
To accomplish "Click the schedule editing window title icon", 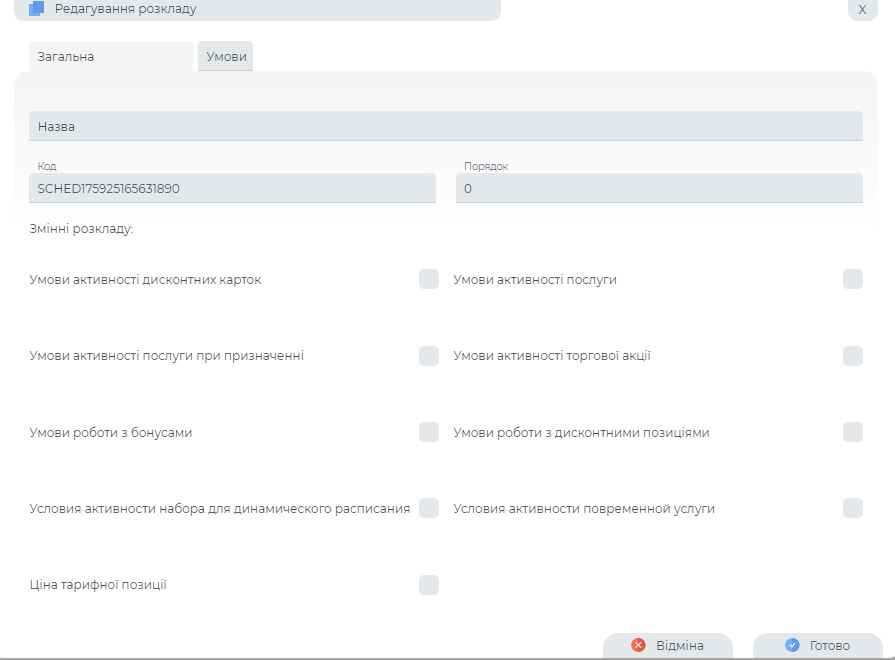I will pos(37,9).
